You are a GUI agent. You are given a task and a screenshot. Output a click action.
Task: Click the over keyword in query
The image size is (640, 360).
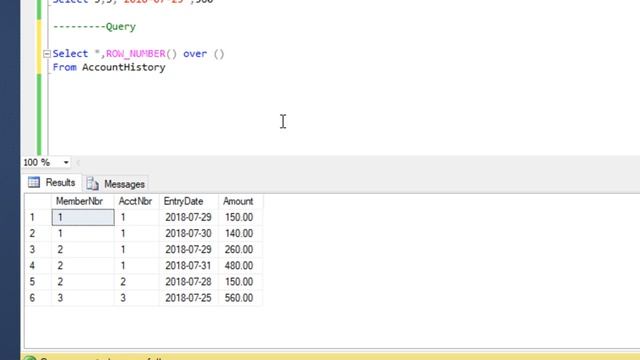tap(195, 54)
